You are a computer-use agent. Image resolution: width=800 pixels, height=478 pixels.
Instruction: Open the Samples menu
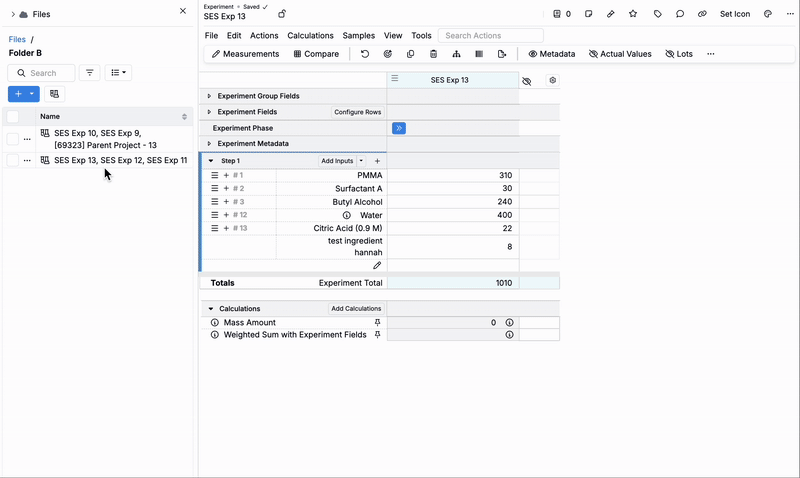[358, 36]
